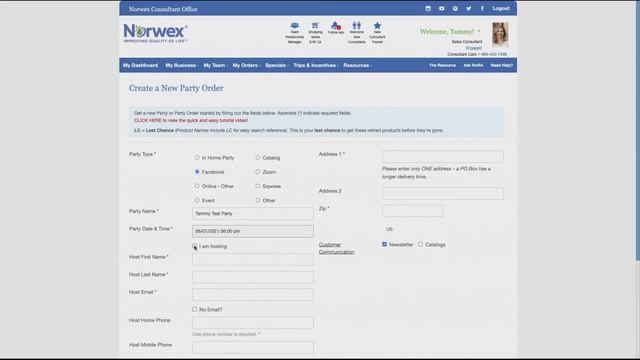
Task: Click the Address 2 field
Action: [x=443, y=193]
